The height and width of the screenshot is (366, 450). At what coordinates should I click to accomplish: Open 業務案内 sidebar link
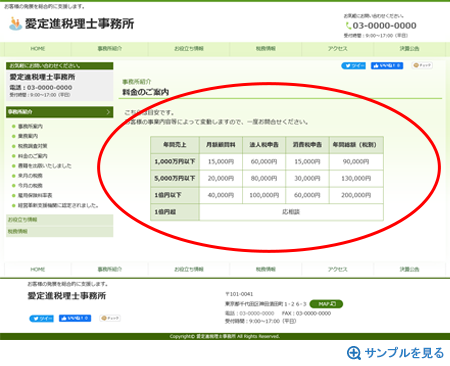28,136
